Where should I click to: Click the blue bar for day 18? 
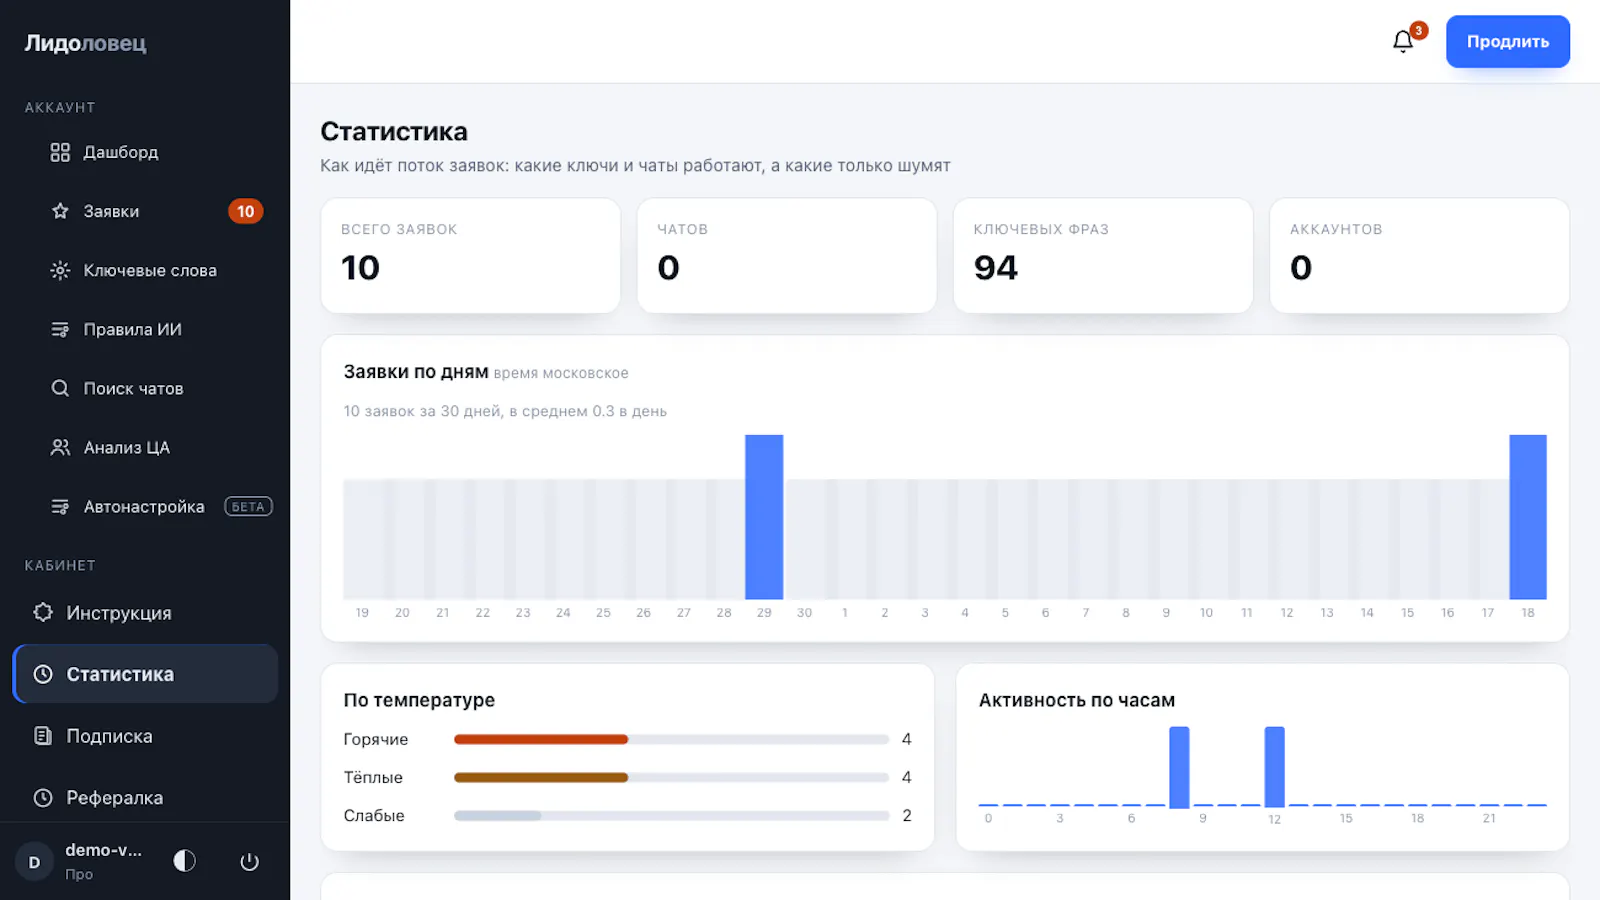tap(1528, 517)
